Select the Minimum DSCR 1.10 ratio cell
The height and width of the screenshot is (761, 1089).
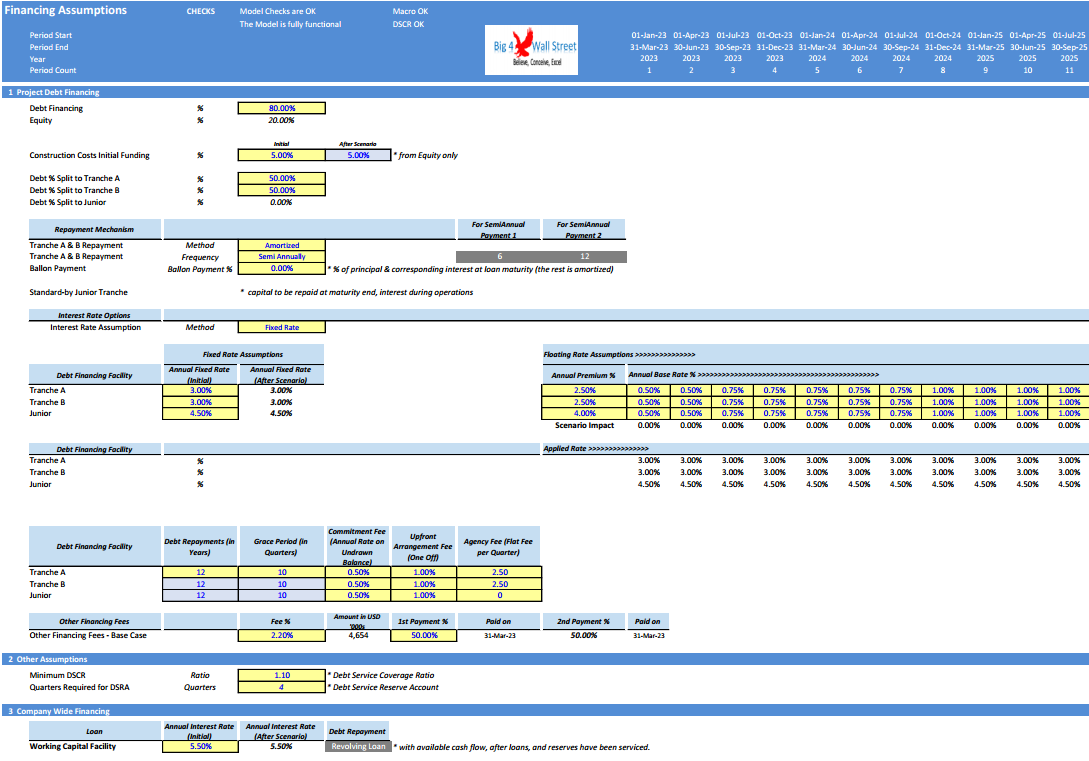(281, 675)
